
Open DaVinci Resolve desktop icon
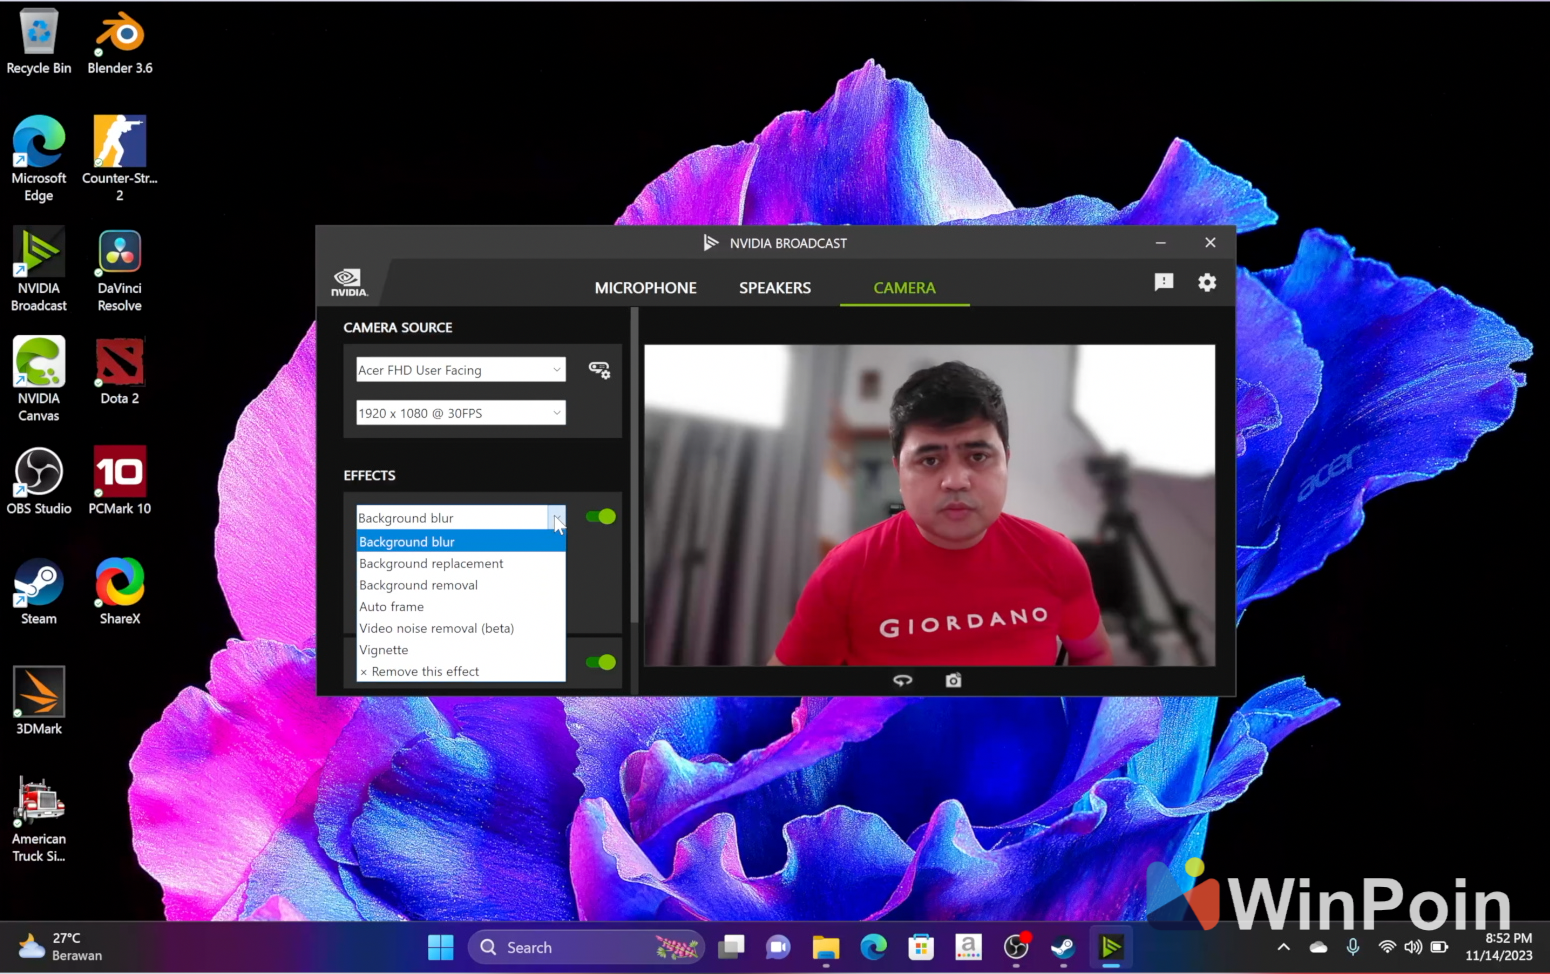coord(120,270)
